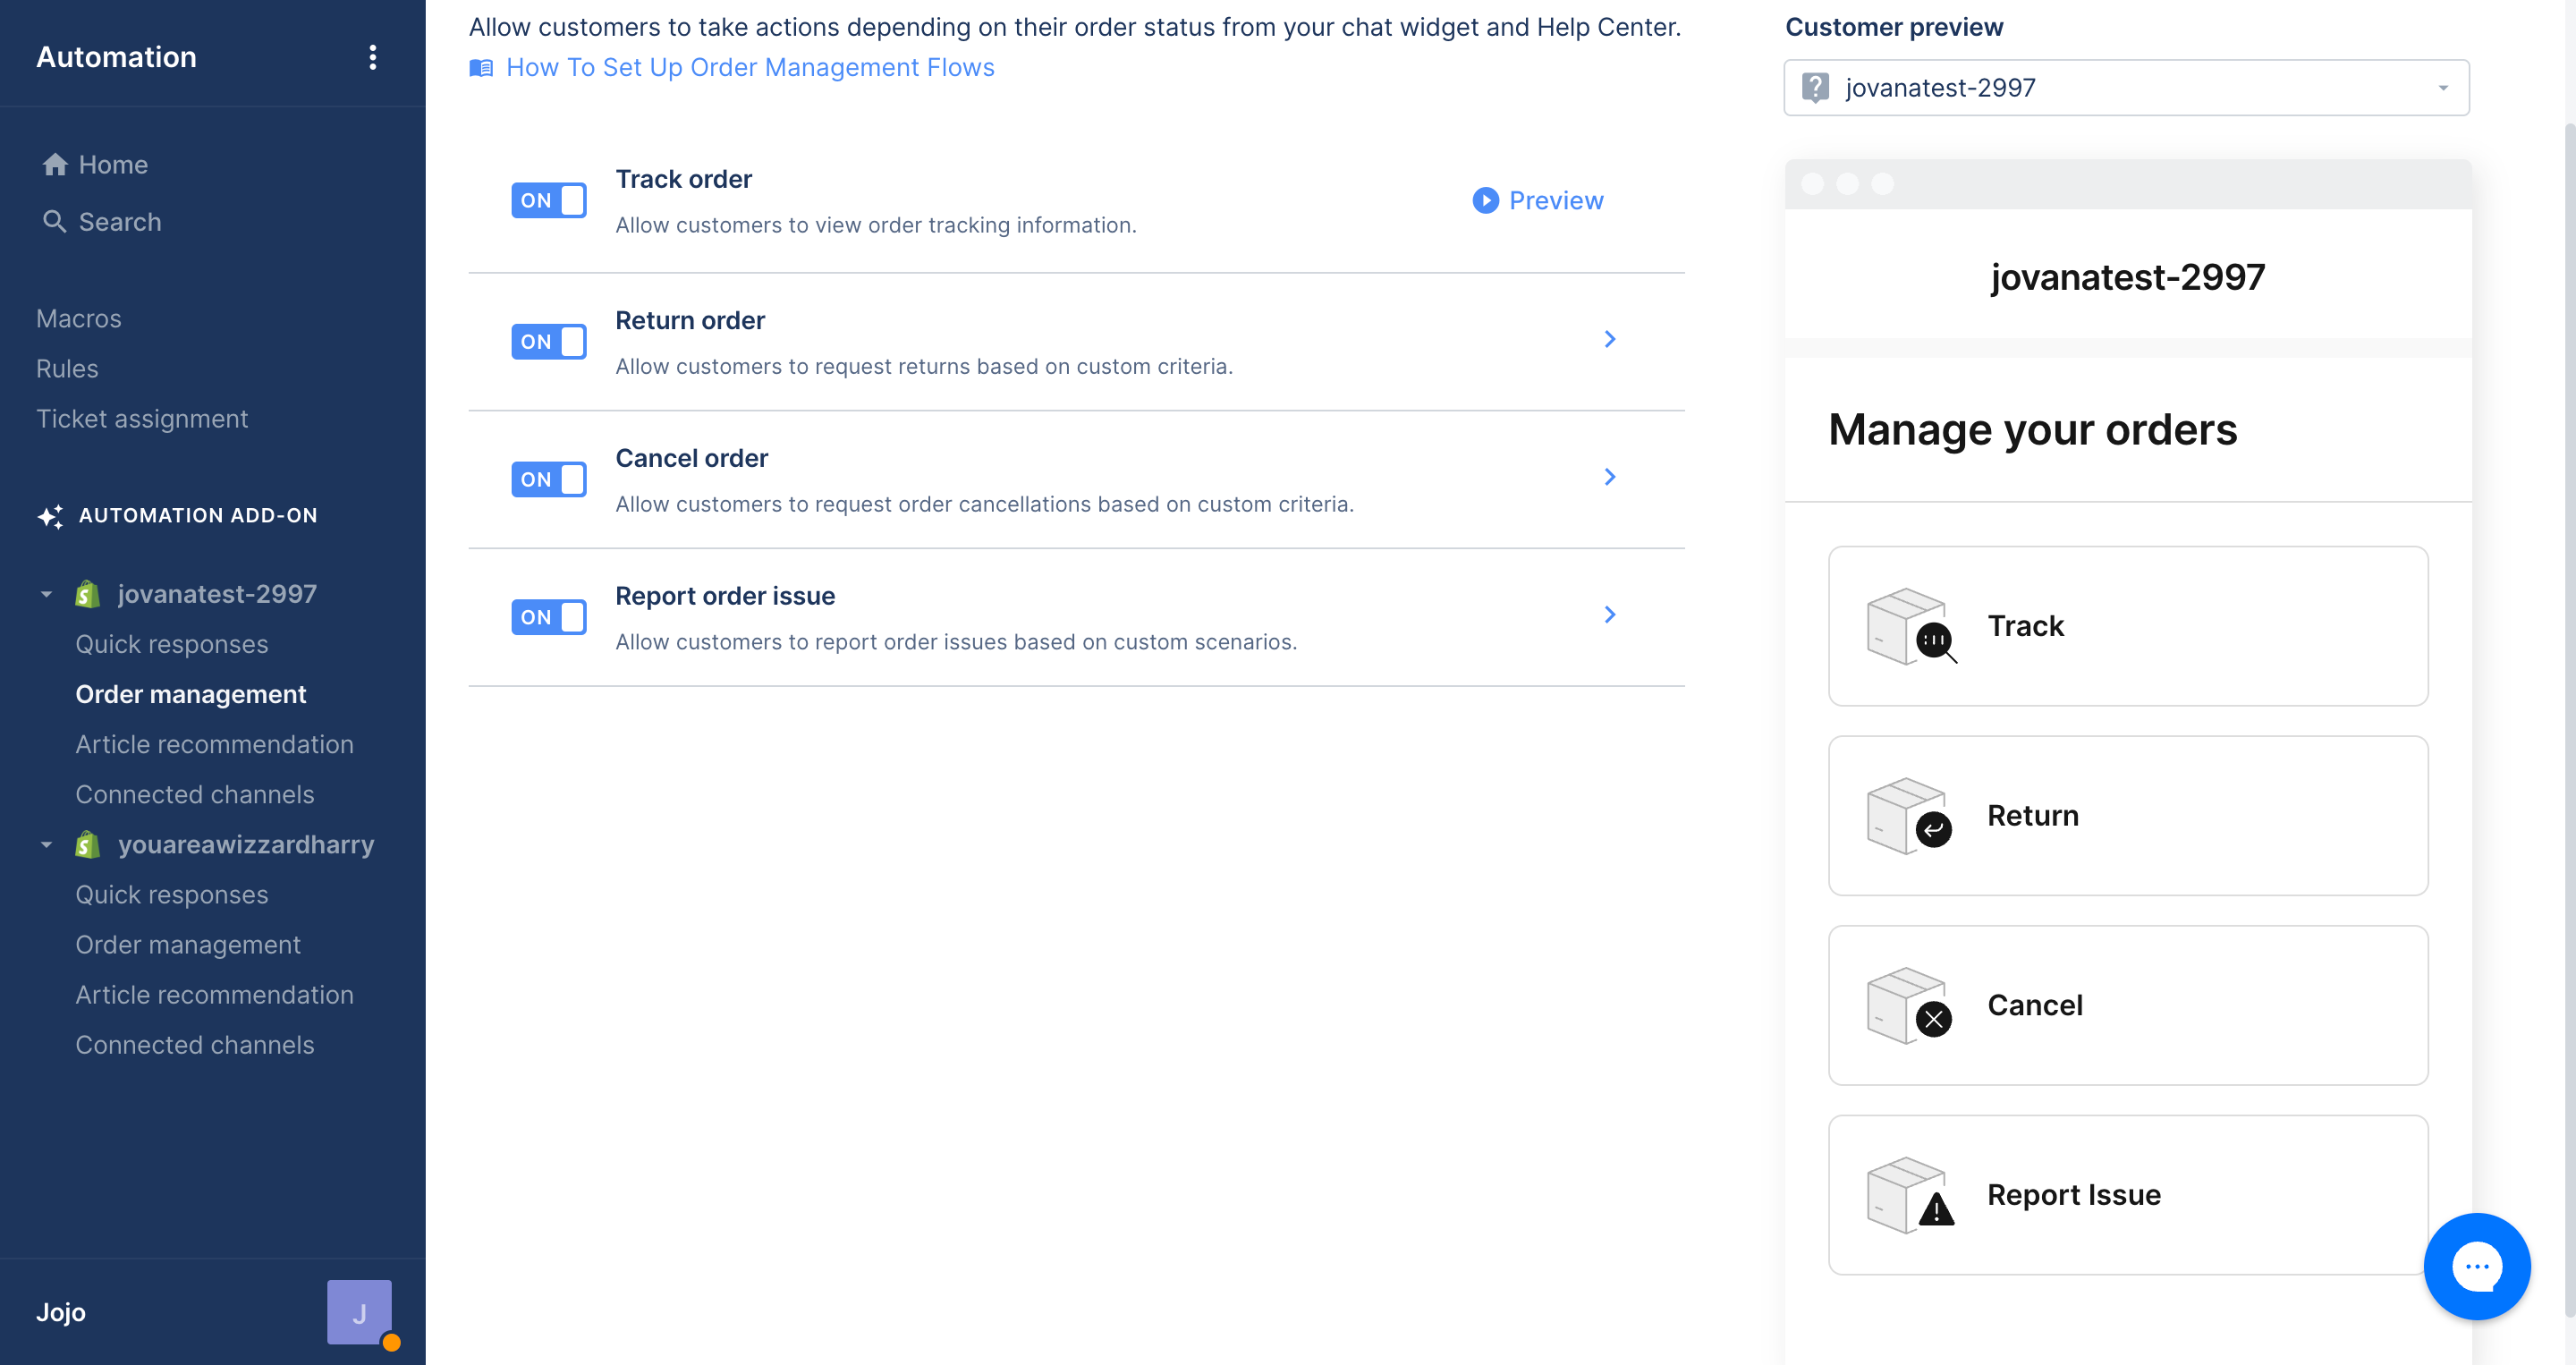Open the Customer preview store dropdown
2576x1365 pixels.
point(2126,88)
